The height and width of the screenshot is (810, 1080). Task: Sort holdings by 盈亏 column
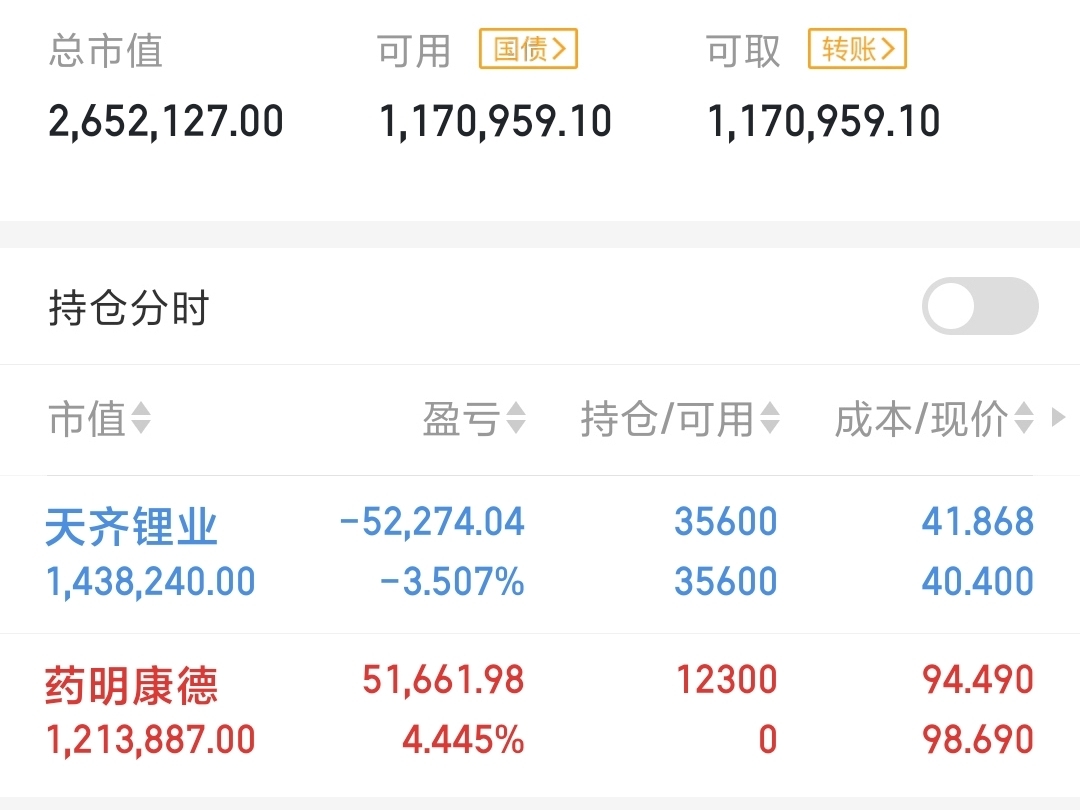pyautogui.click(x=475, y=418)
